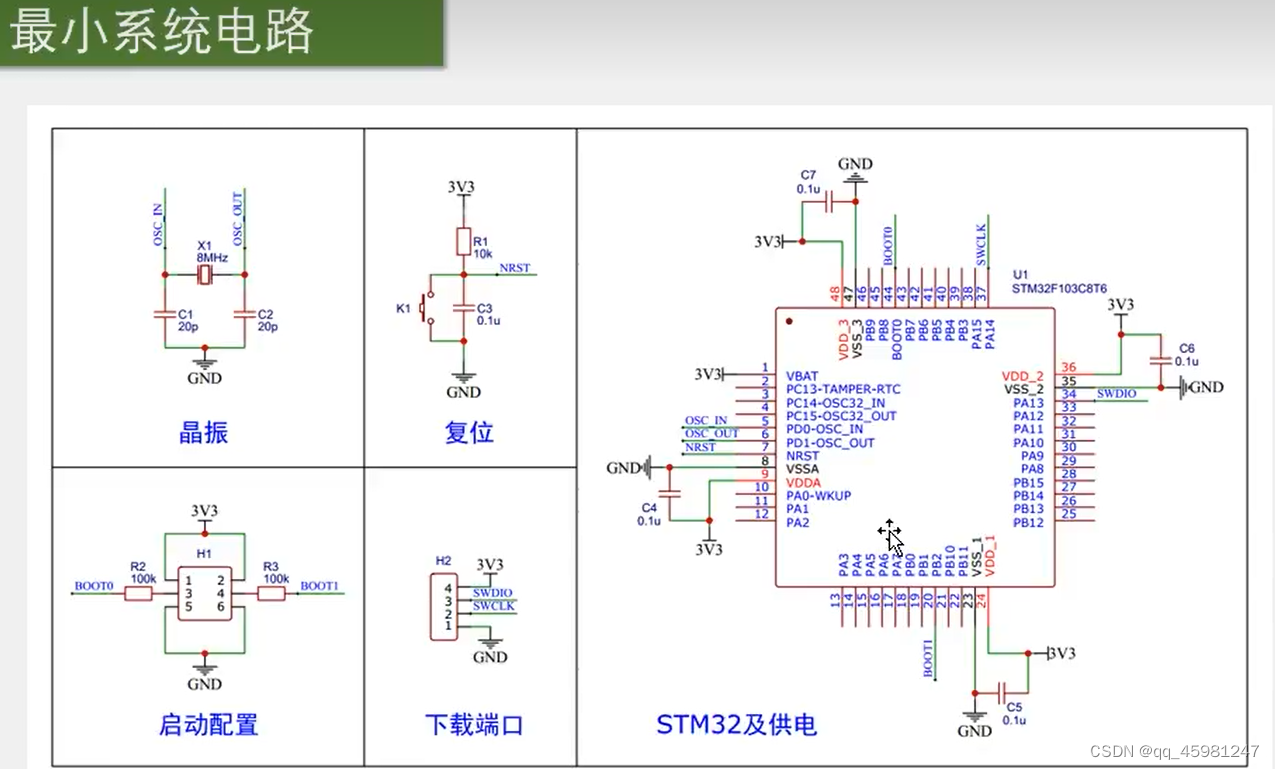Click the VDDA pin name
1275x769 pixels.
point(803,482)
